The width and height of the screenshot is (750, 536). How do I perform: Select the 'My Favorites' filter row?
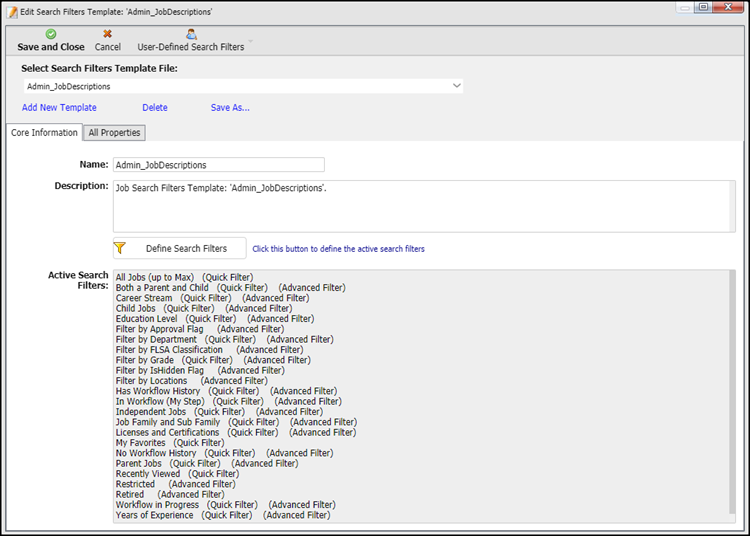pyautogui.click(x=141, y=442)
